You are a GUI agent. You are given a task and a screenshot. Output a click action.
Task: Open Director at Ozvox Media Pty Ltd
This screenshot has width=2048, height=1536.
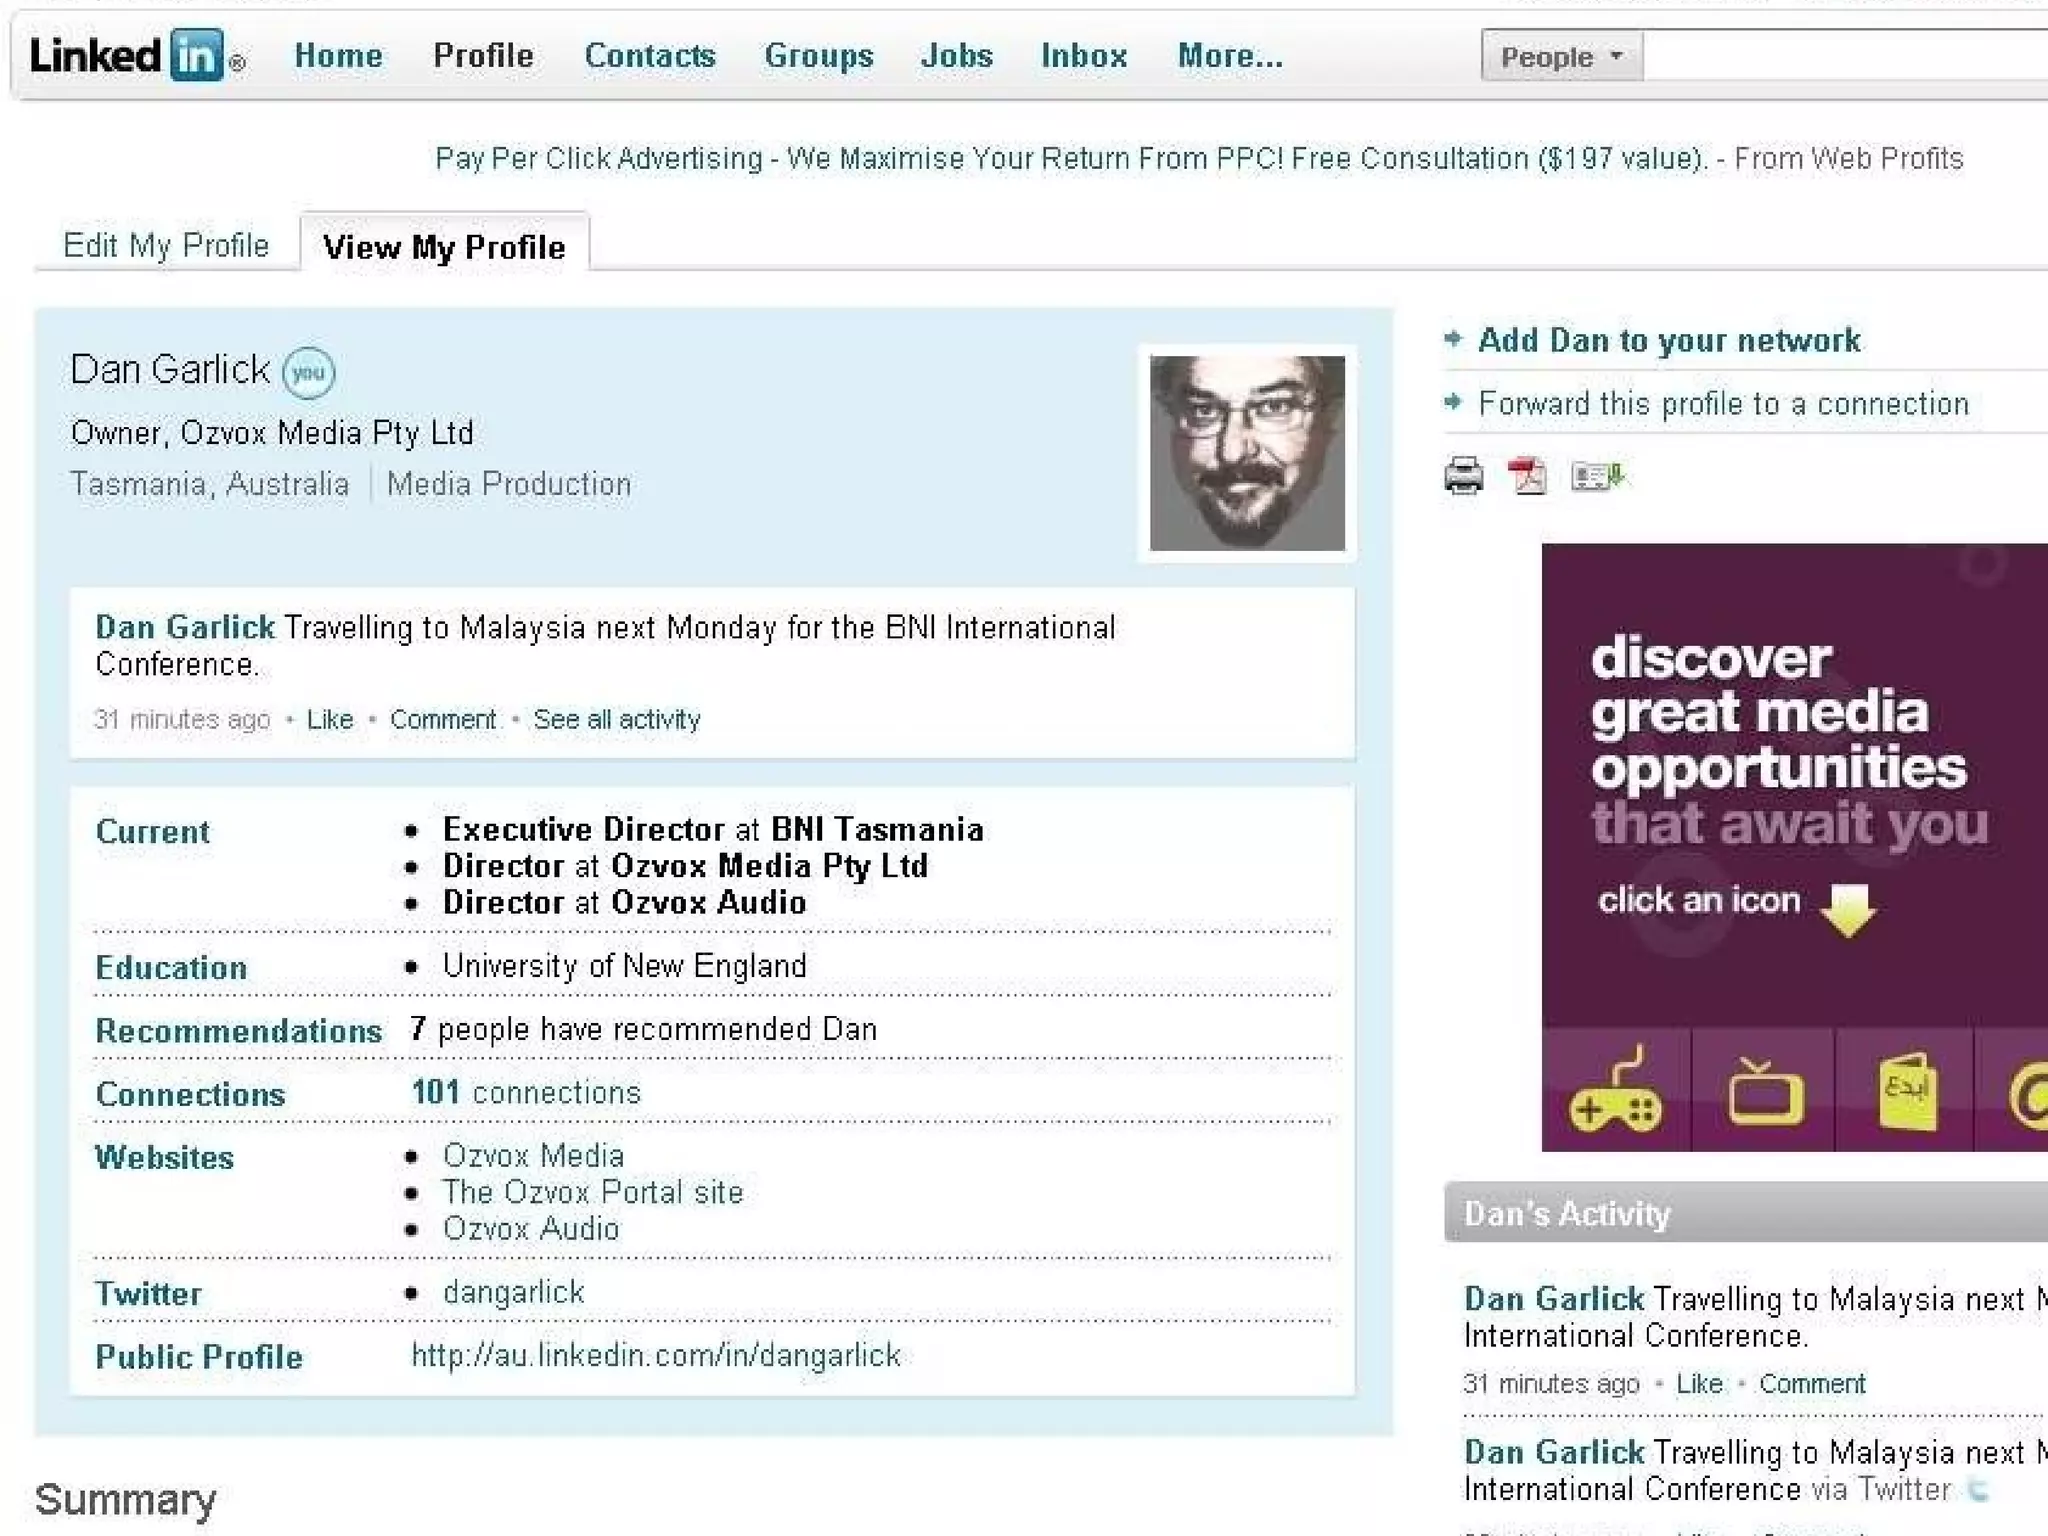point(685,865)
